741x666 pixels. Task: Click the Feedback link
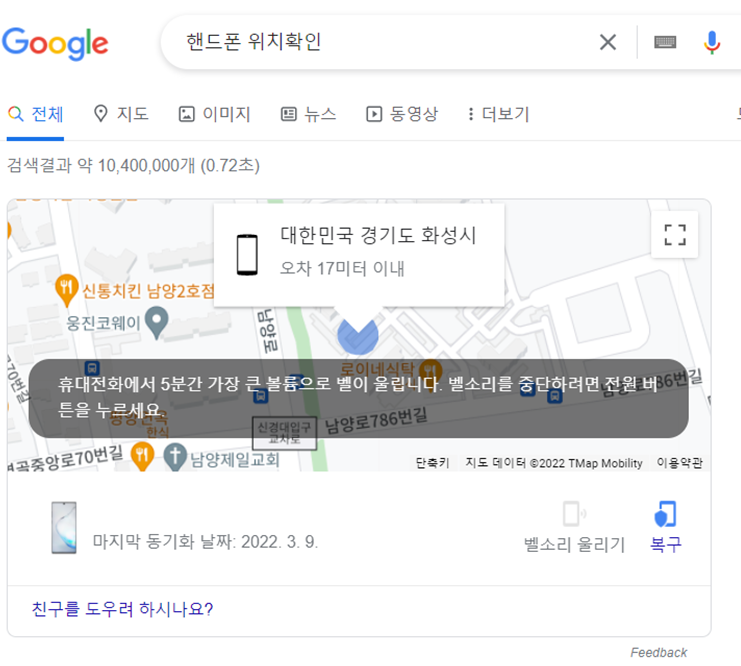pyautogui.click(x=658, y=653)
